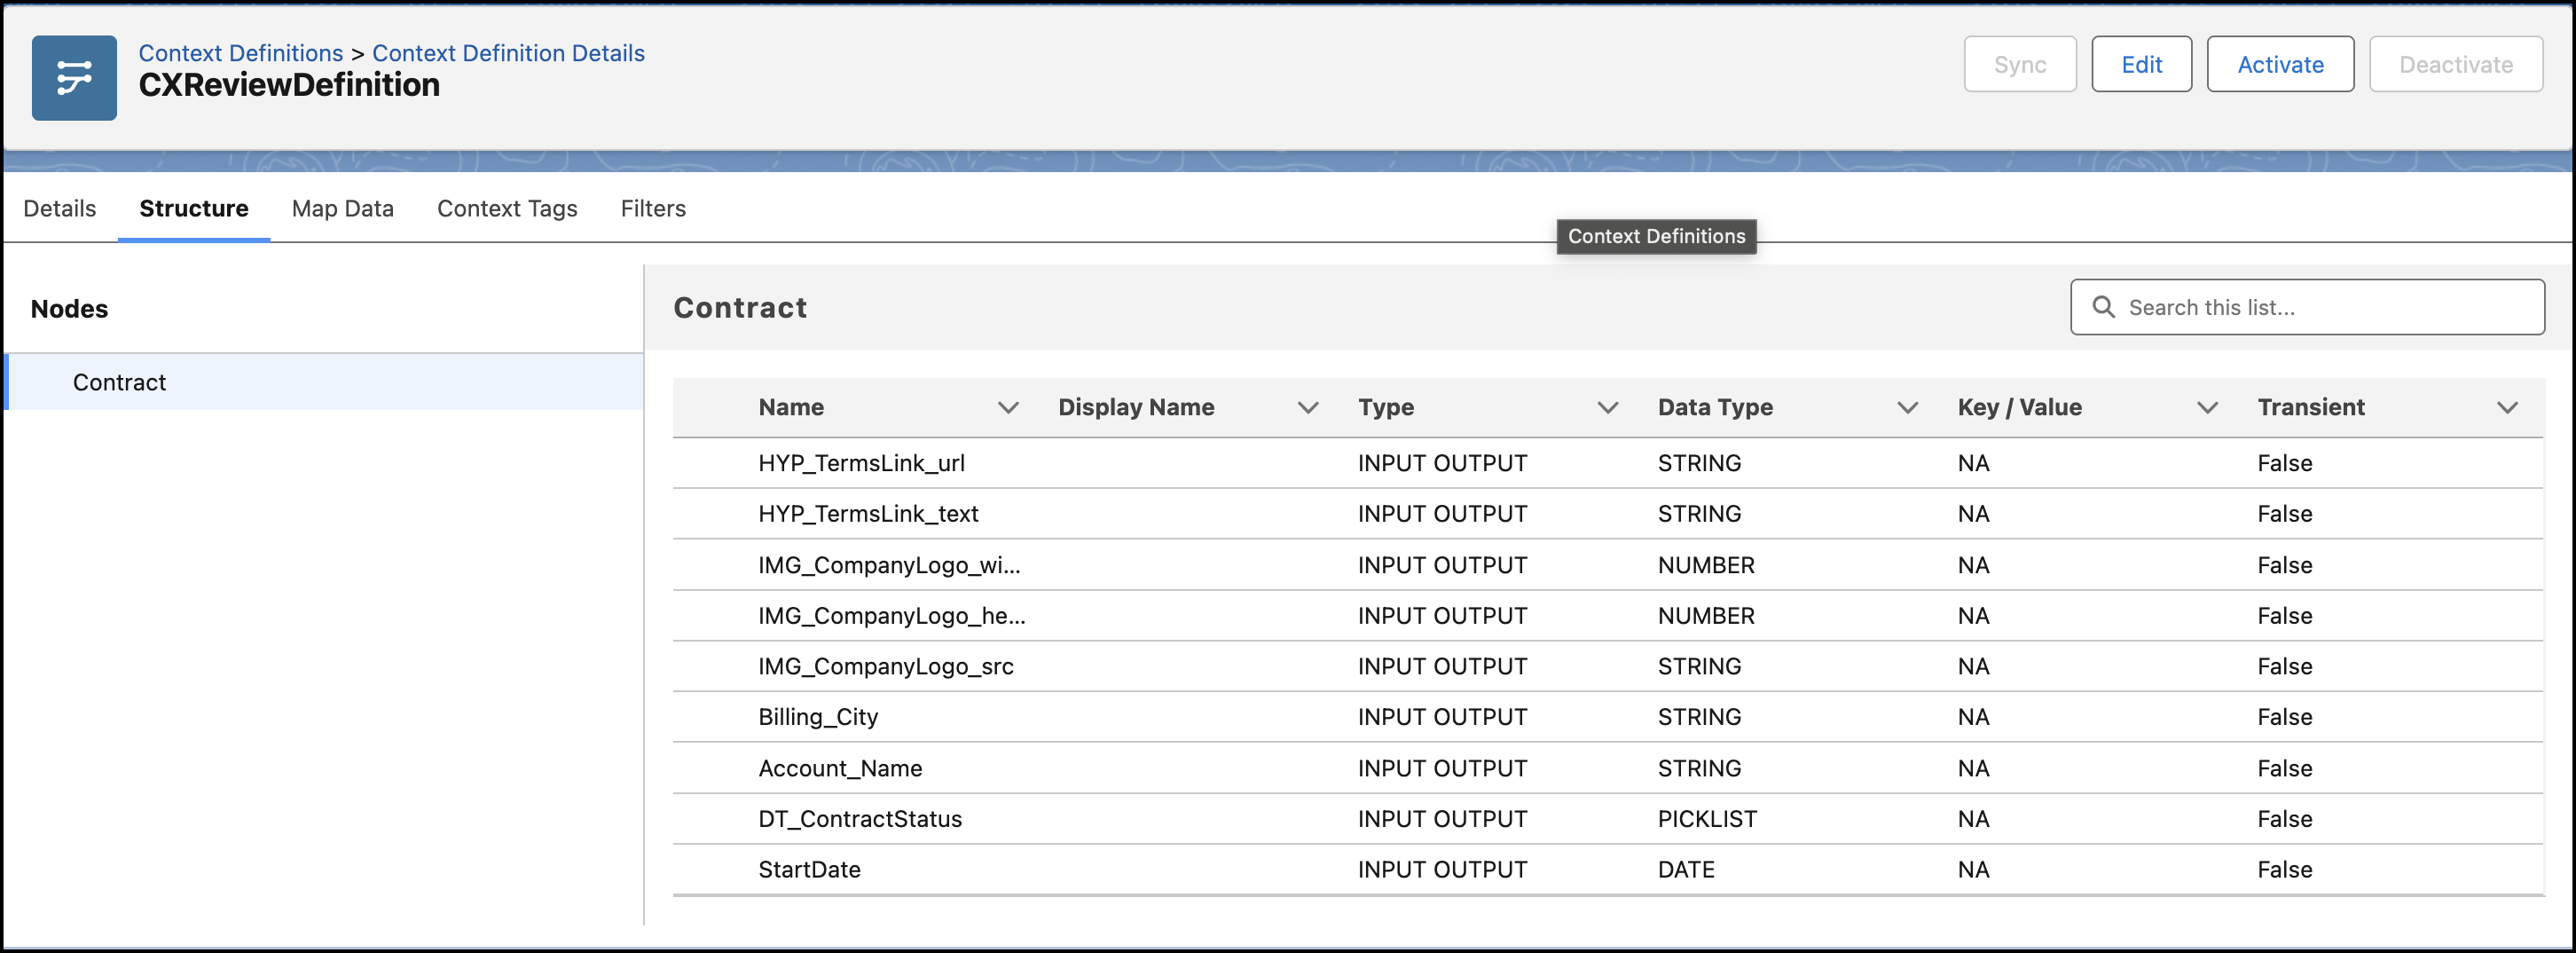Click the Sync button

(2020, 64)
